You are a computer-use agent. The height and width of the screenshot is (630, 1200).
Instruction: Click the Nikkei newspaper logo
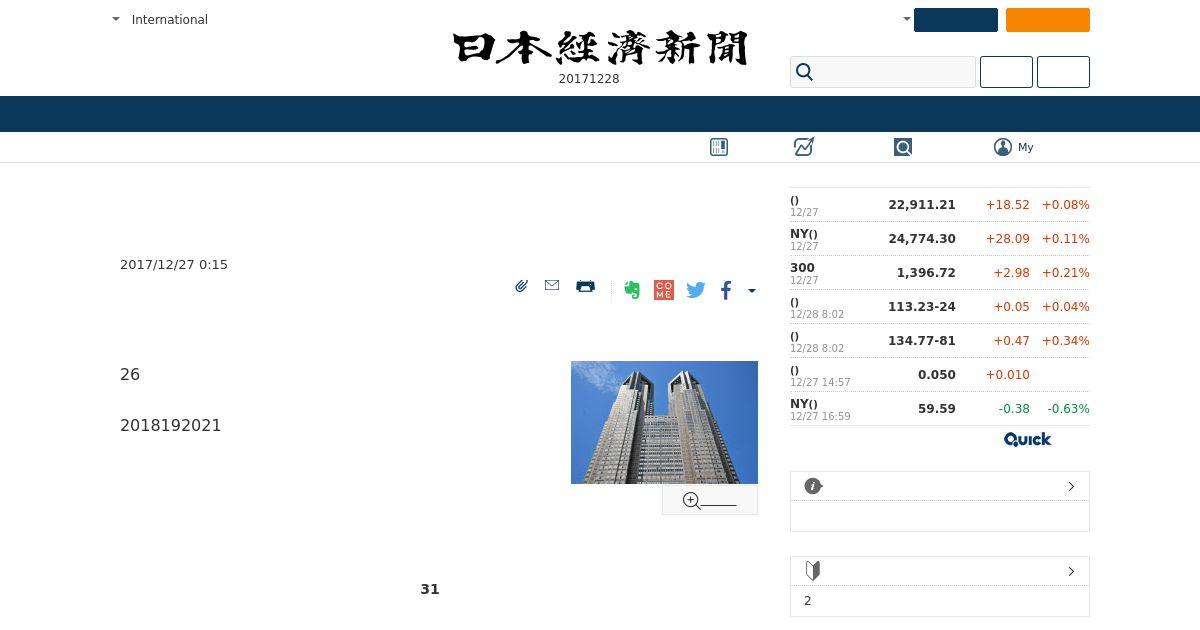click(600, 48)
